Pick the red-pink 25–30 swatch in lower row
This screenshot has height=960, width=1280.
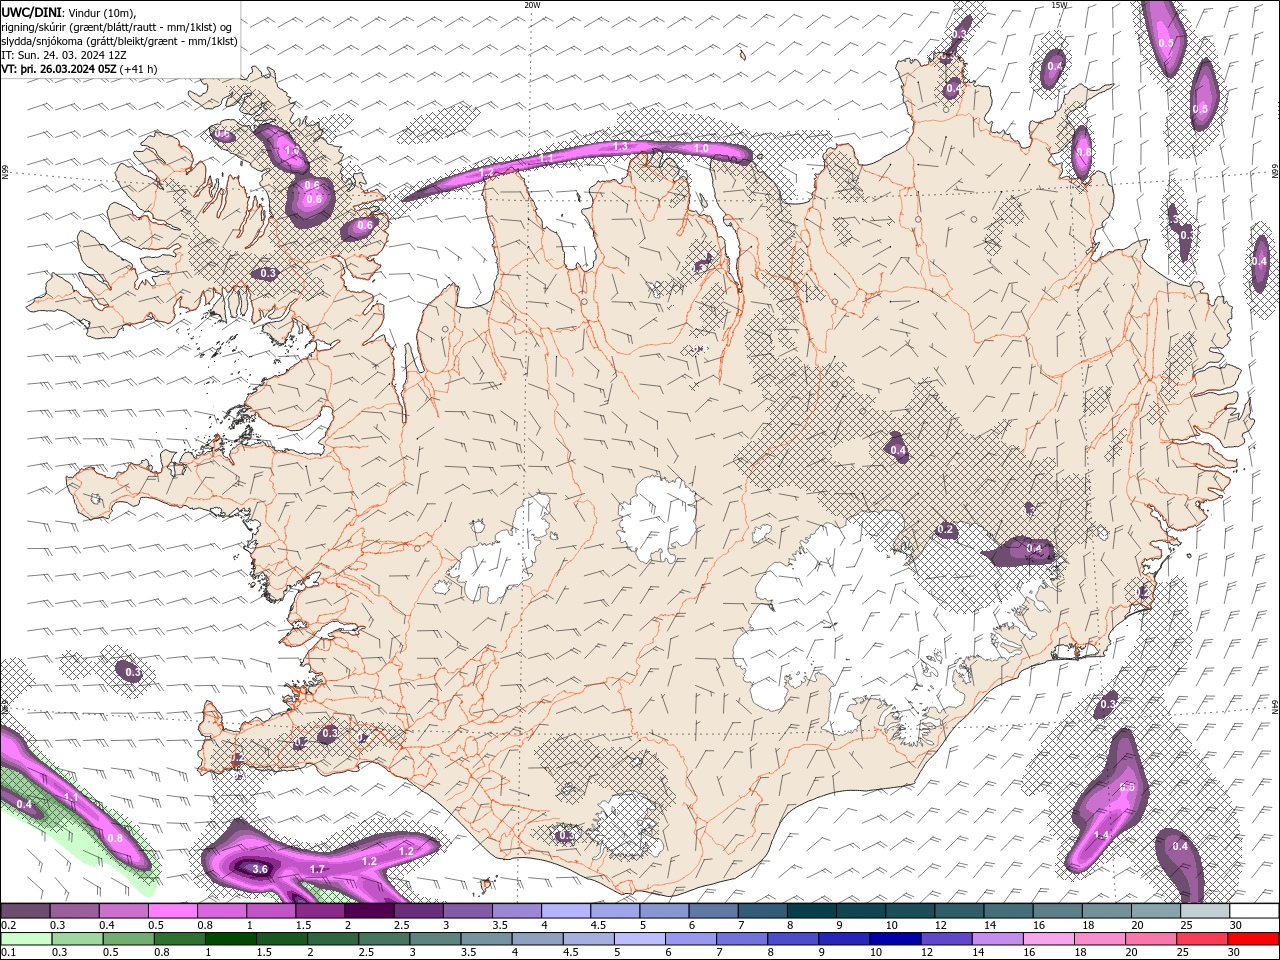coord(1201,939)
